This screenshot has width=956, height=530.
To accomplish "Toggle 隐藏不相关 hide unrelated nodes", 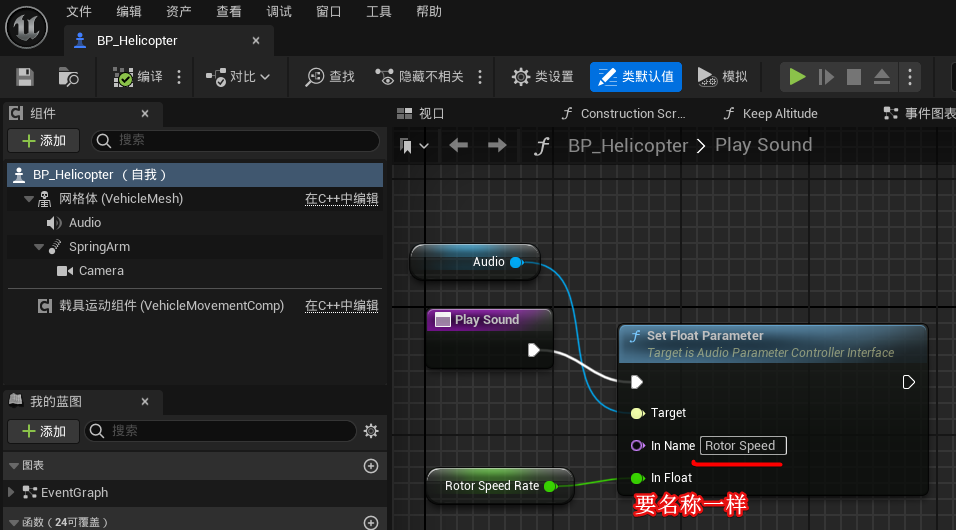I will click(x=419, y=77).
